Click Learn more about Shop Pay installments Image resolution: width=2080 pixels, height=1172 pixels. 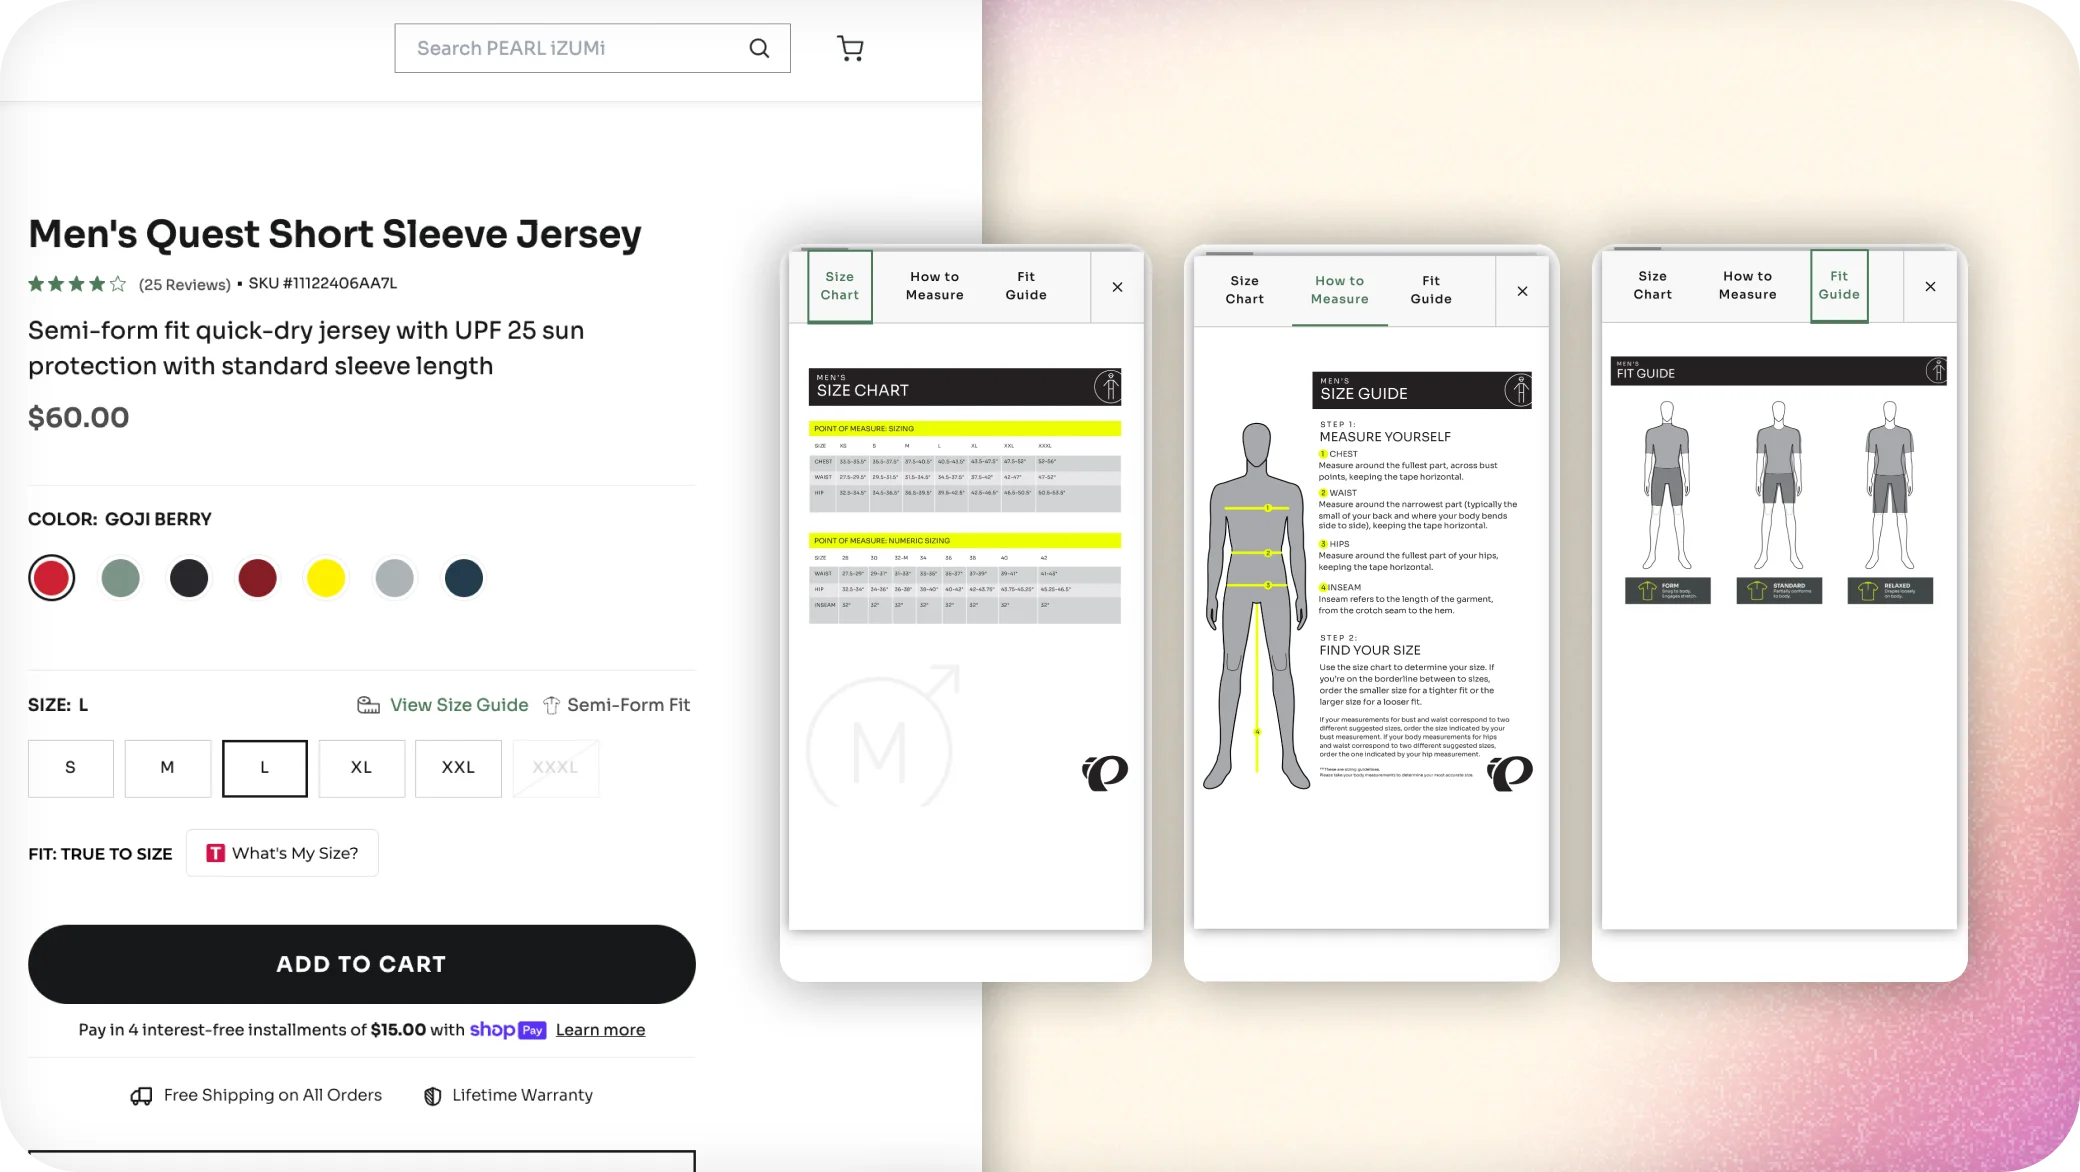point(600,1030)
